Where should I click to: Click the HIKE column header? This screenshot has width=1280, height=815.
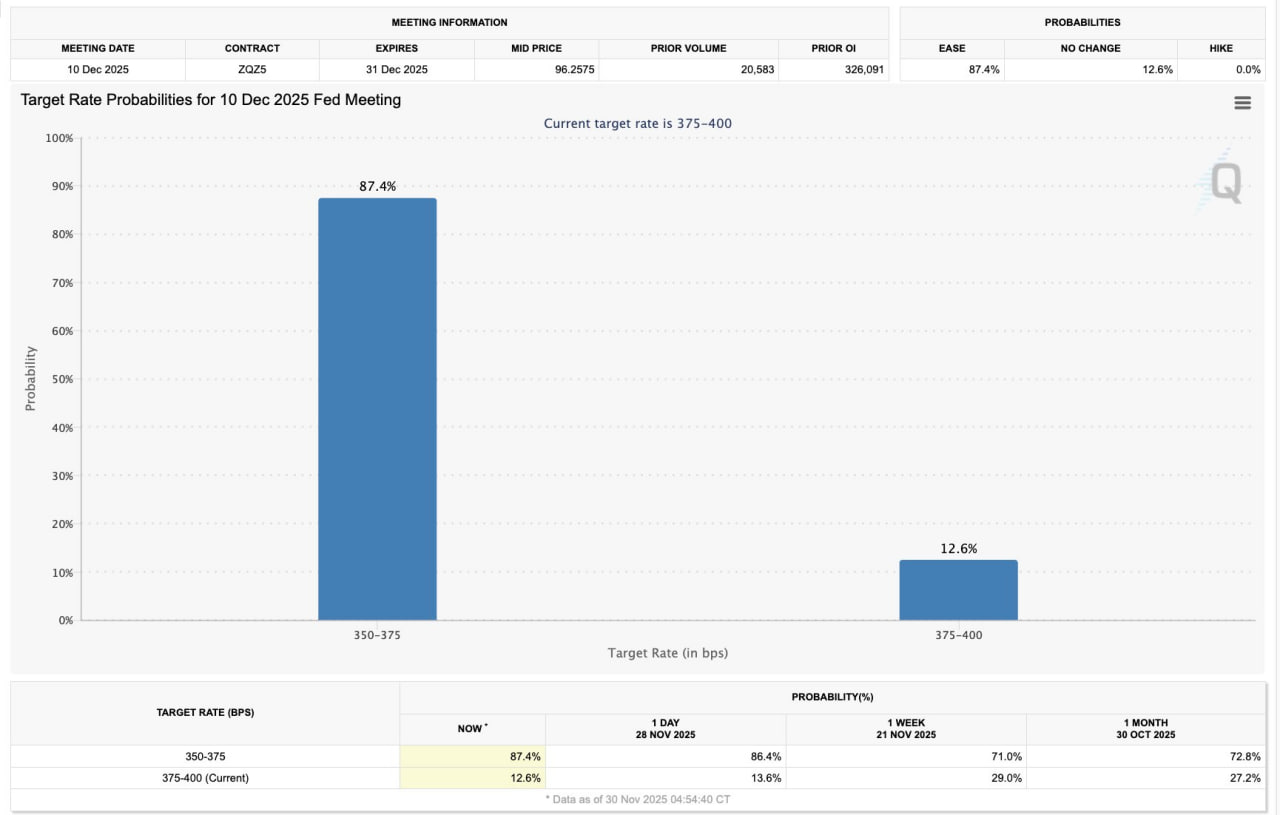click(1220, 48)
